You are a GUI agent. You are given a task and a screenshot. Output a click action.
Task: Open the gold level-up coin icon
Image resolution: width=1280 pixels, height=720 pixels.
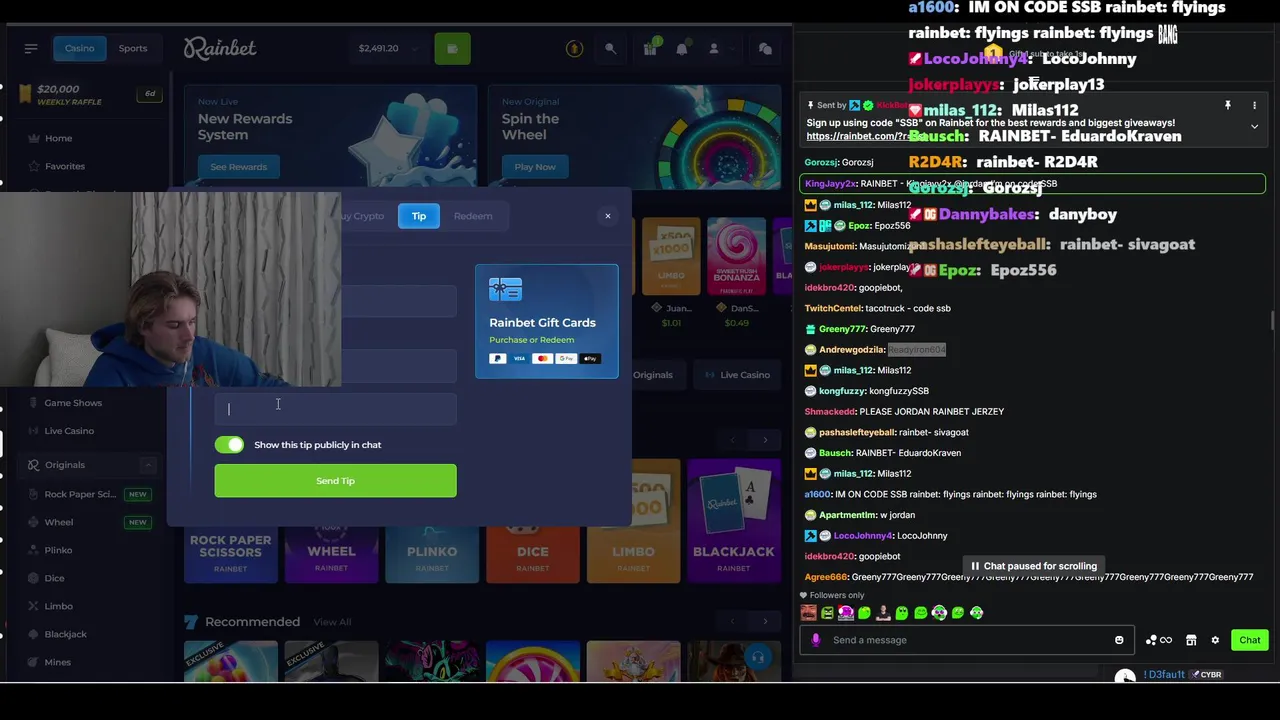coord(574,48)
